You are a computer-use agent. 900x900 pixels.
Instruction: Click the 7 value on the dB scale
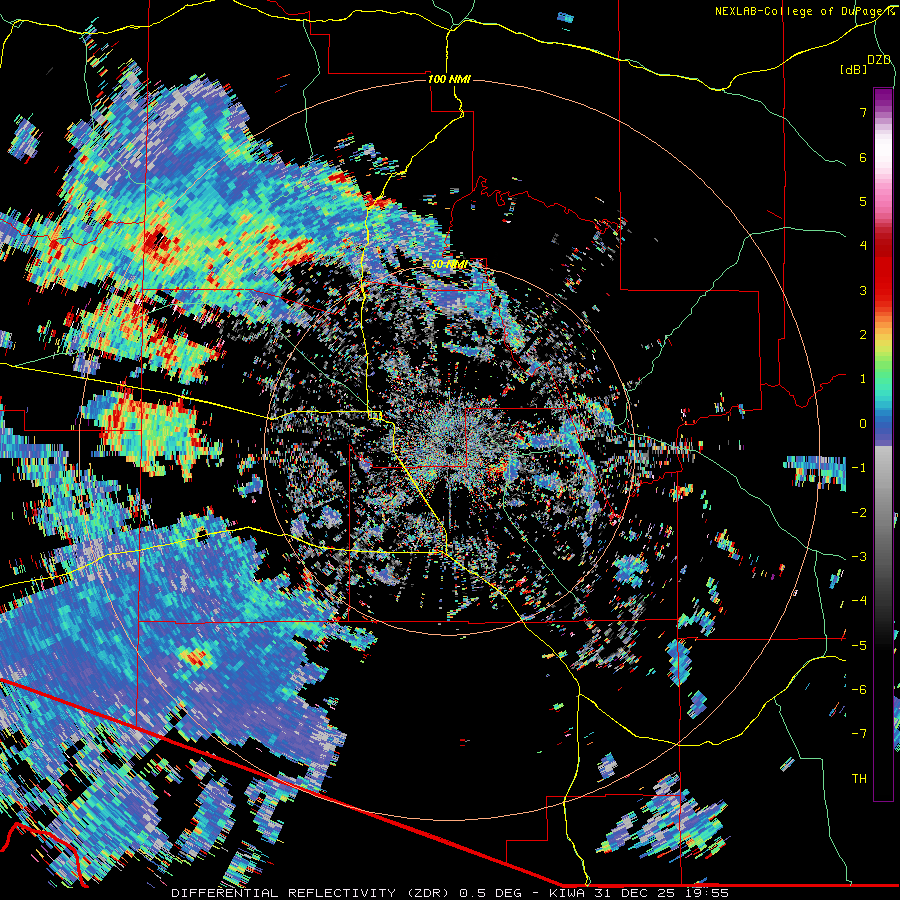tap(863, 112)
